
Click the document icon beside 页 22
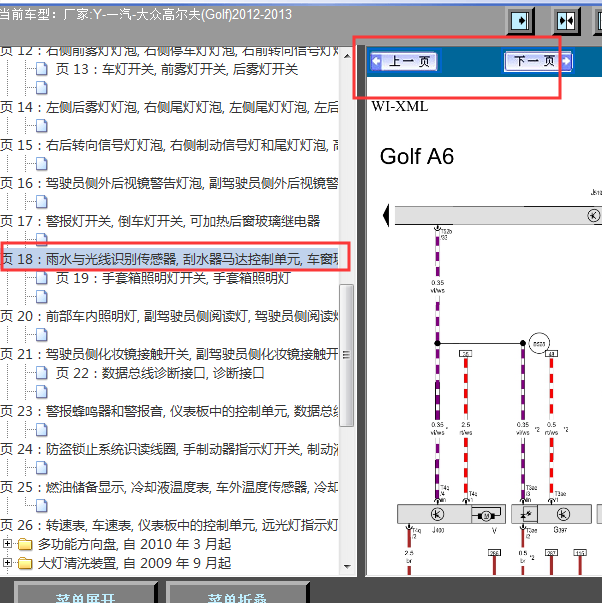[x=42, y=373]
